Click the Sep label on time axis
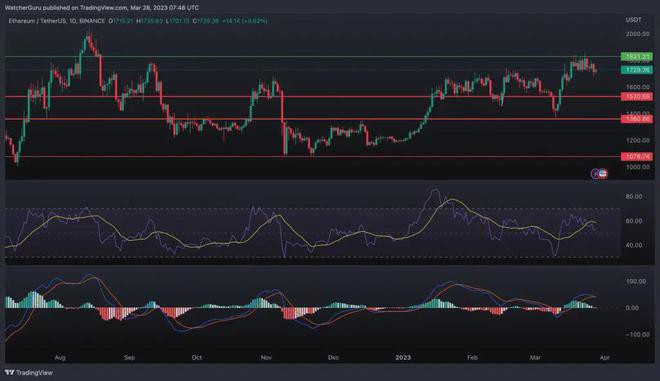Screen dimensions: 660x381 pos(129,357)
